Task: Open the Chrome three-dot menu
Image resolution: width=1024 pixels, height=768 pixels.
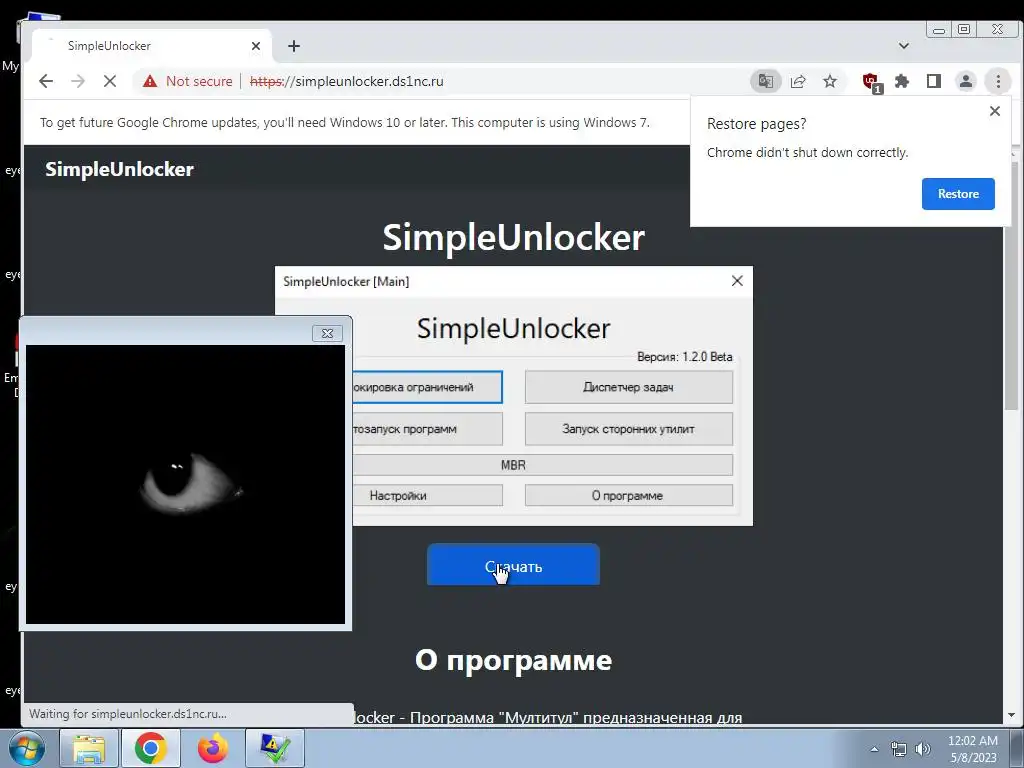Action: click(998, 81)
